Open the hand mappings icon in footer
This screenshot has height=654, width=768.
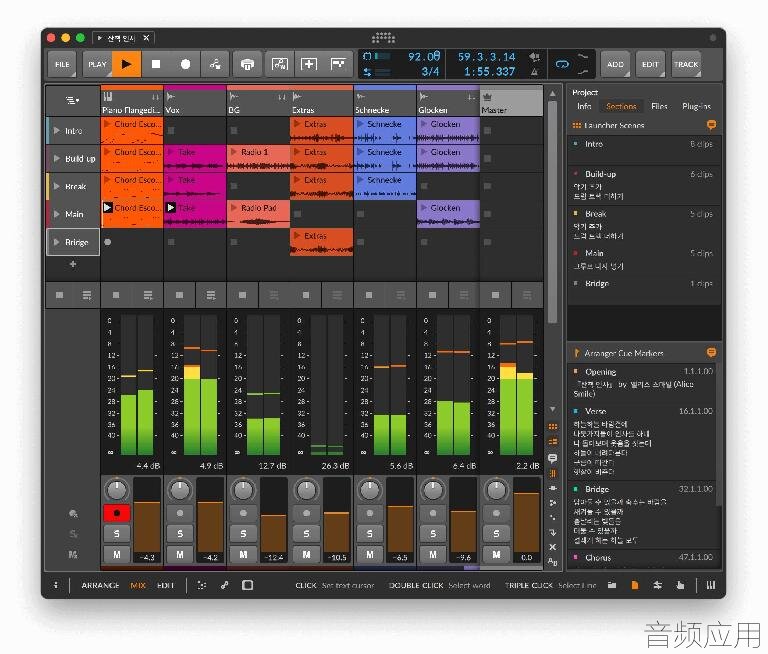[x=680, y=585]
